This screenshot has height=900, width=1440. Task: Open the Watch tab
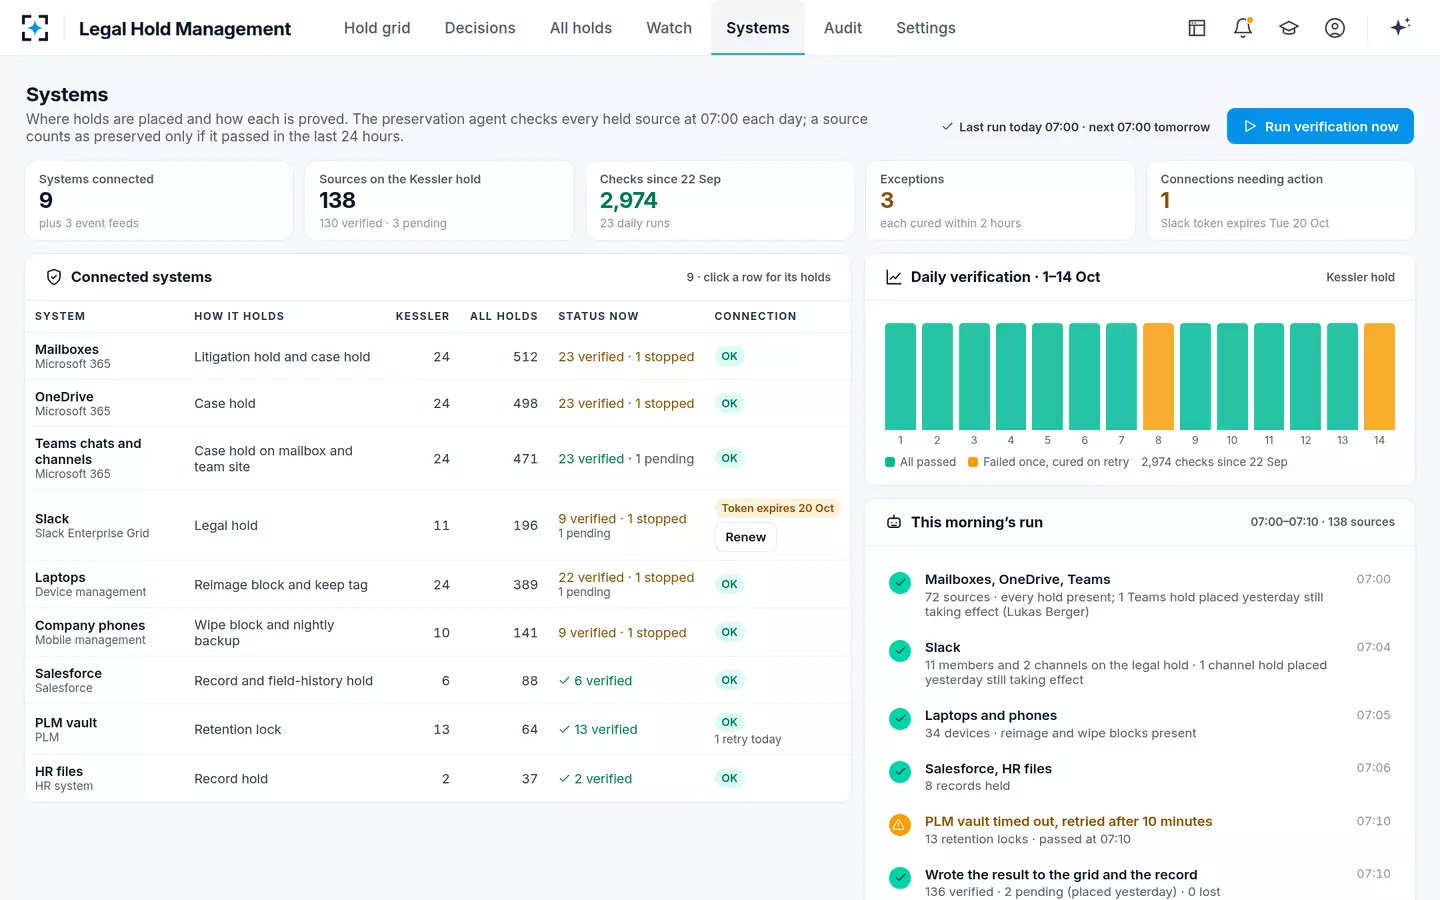pyautogui.click(x=669, y=28)
